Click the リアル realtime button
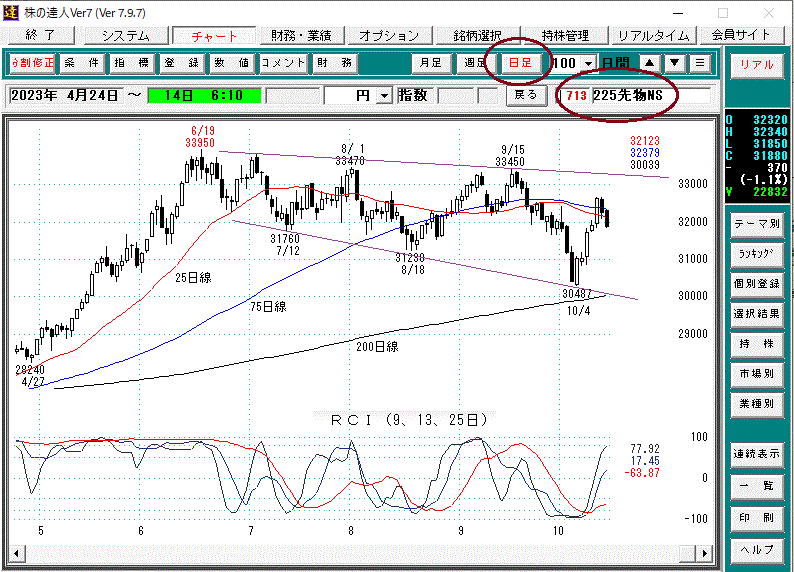 coord(757,63)
